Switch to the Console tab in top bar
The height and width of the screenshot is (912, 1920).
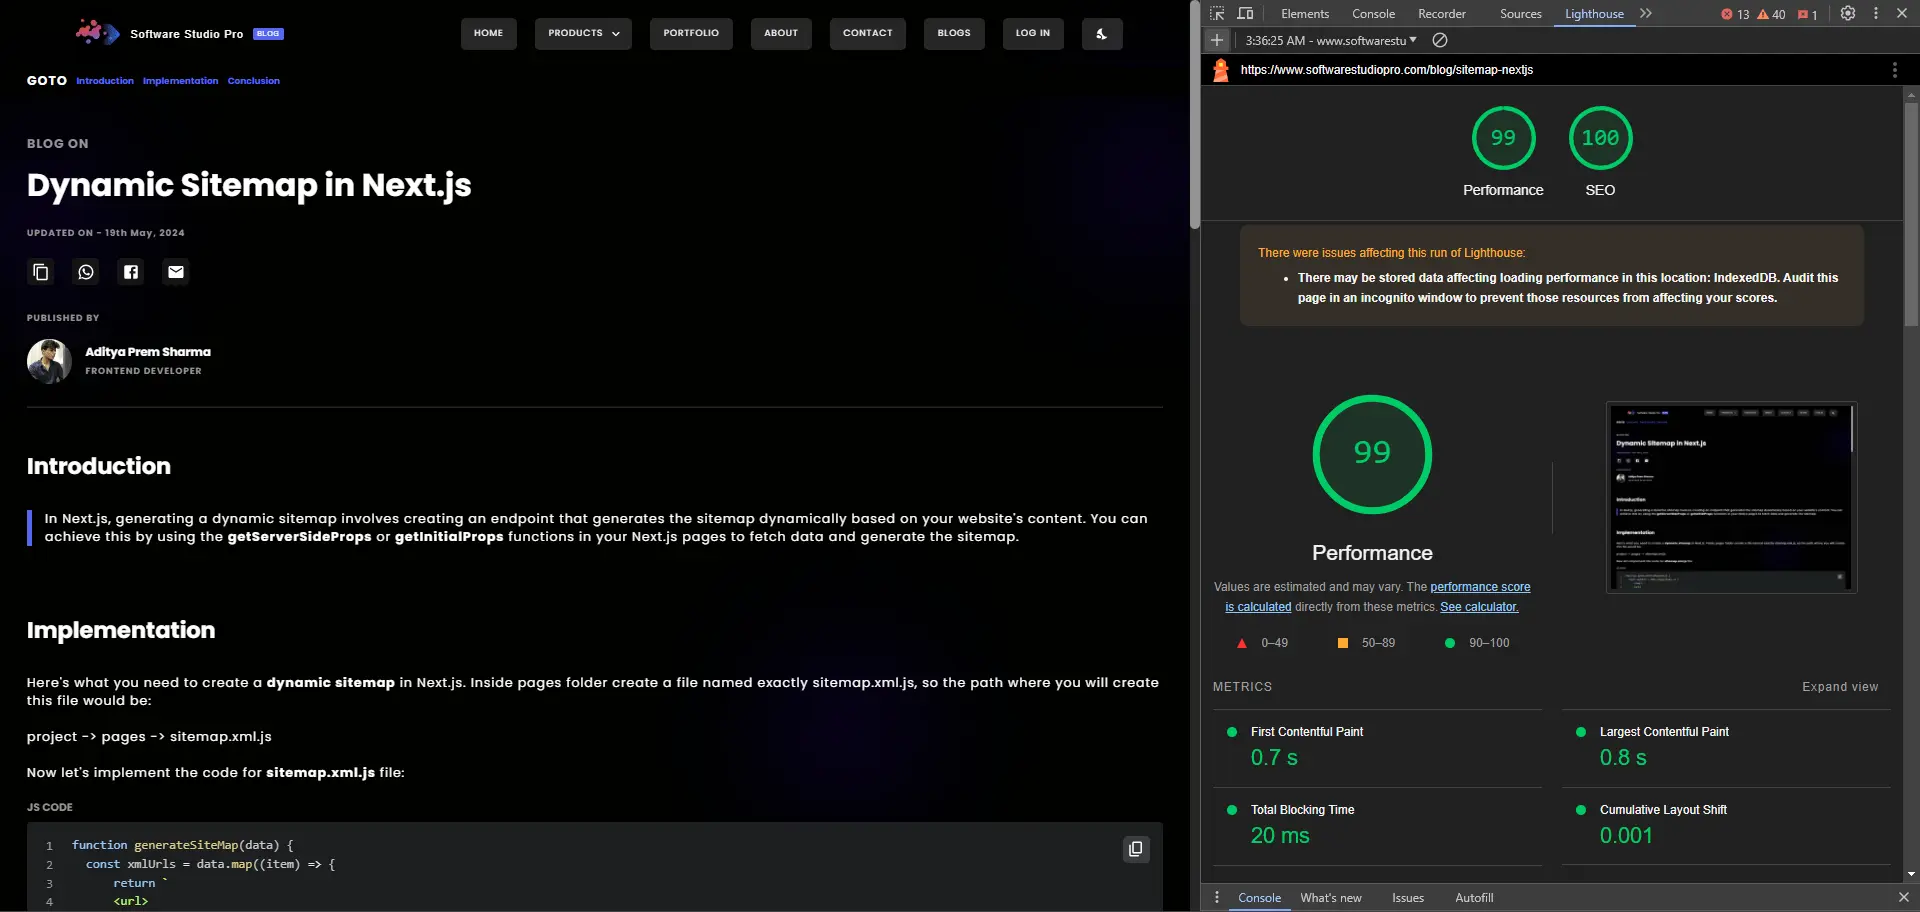1373,14
